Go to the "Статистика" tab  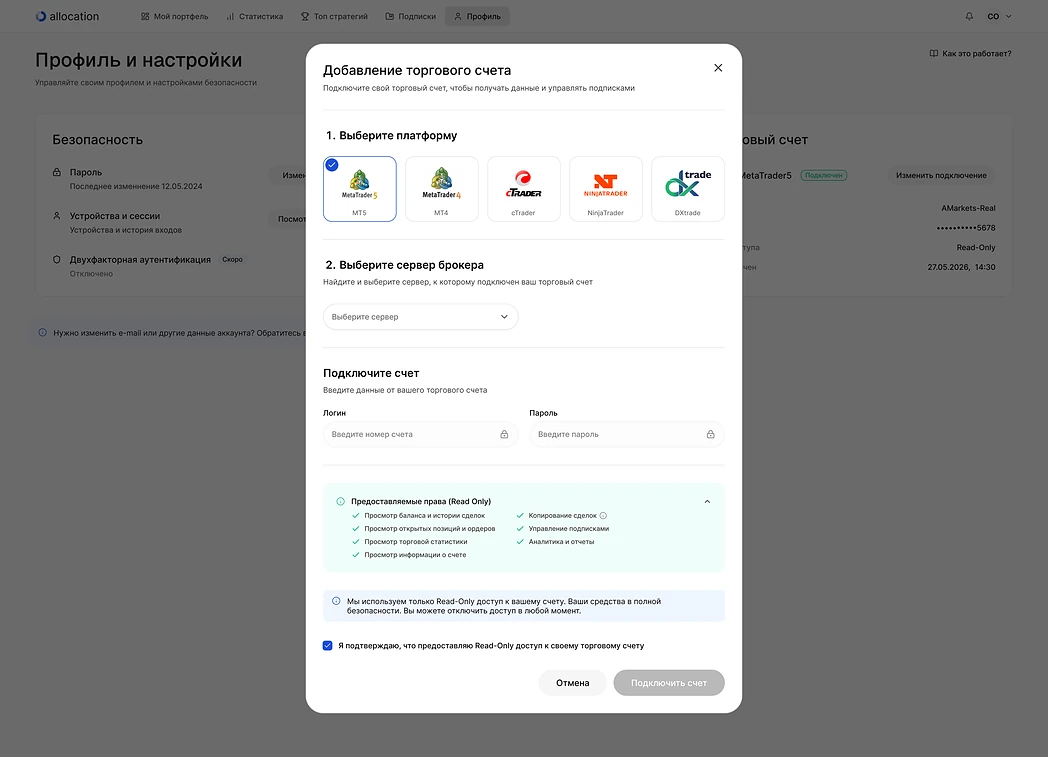pyautogui.click(x=255, y=16)
